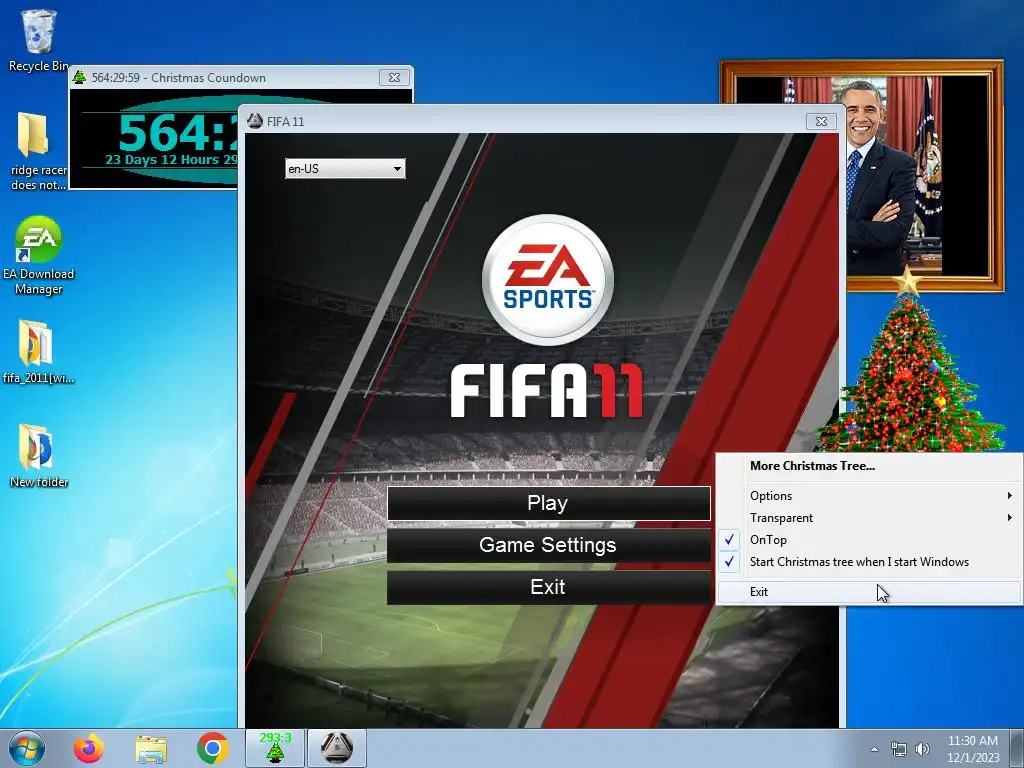Click the FIFA 11 title bar icon
The width and height of the screenshot is (1024, 768).
coord(255,121)
